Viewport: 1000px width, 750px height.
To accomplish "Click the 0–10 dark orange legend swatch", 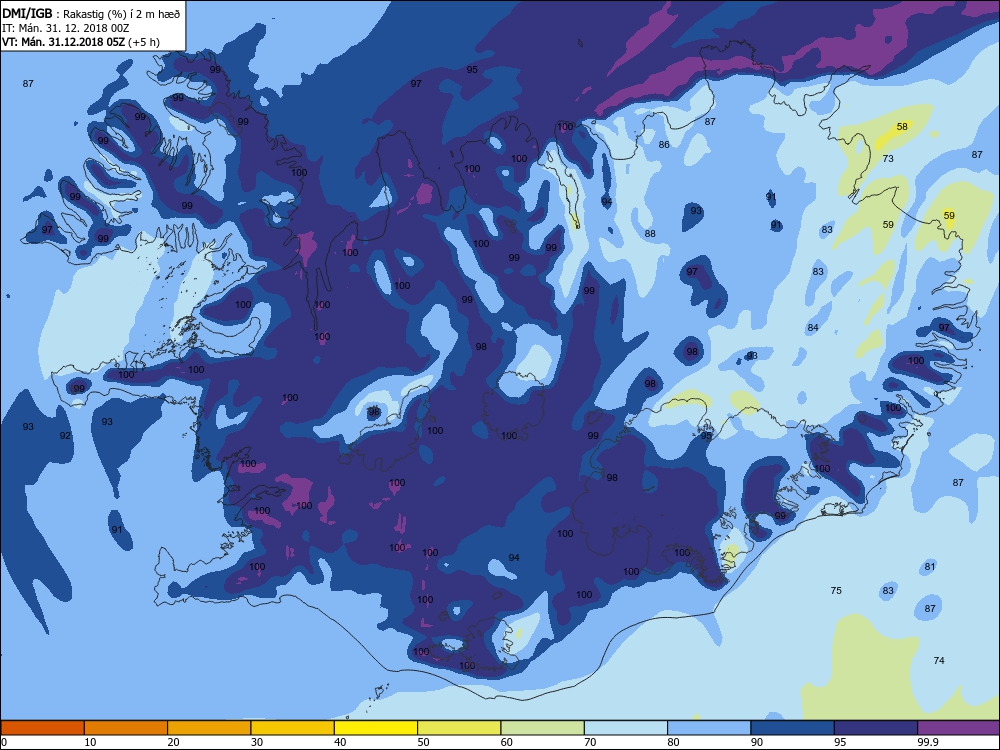I will click(42, 728).
